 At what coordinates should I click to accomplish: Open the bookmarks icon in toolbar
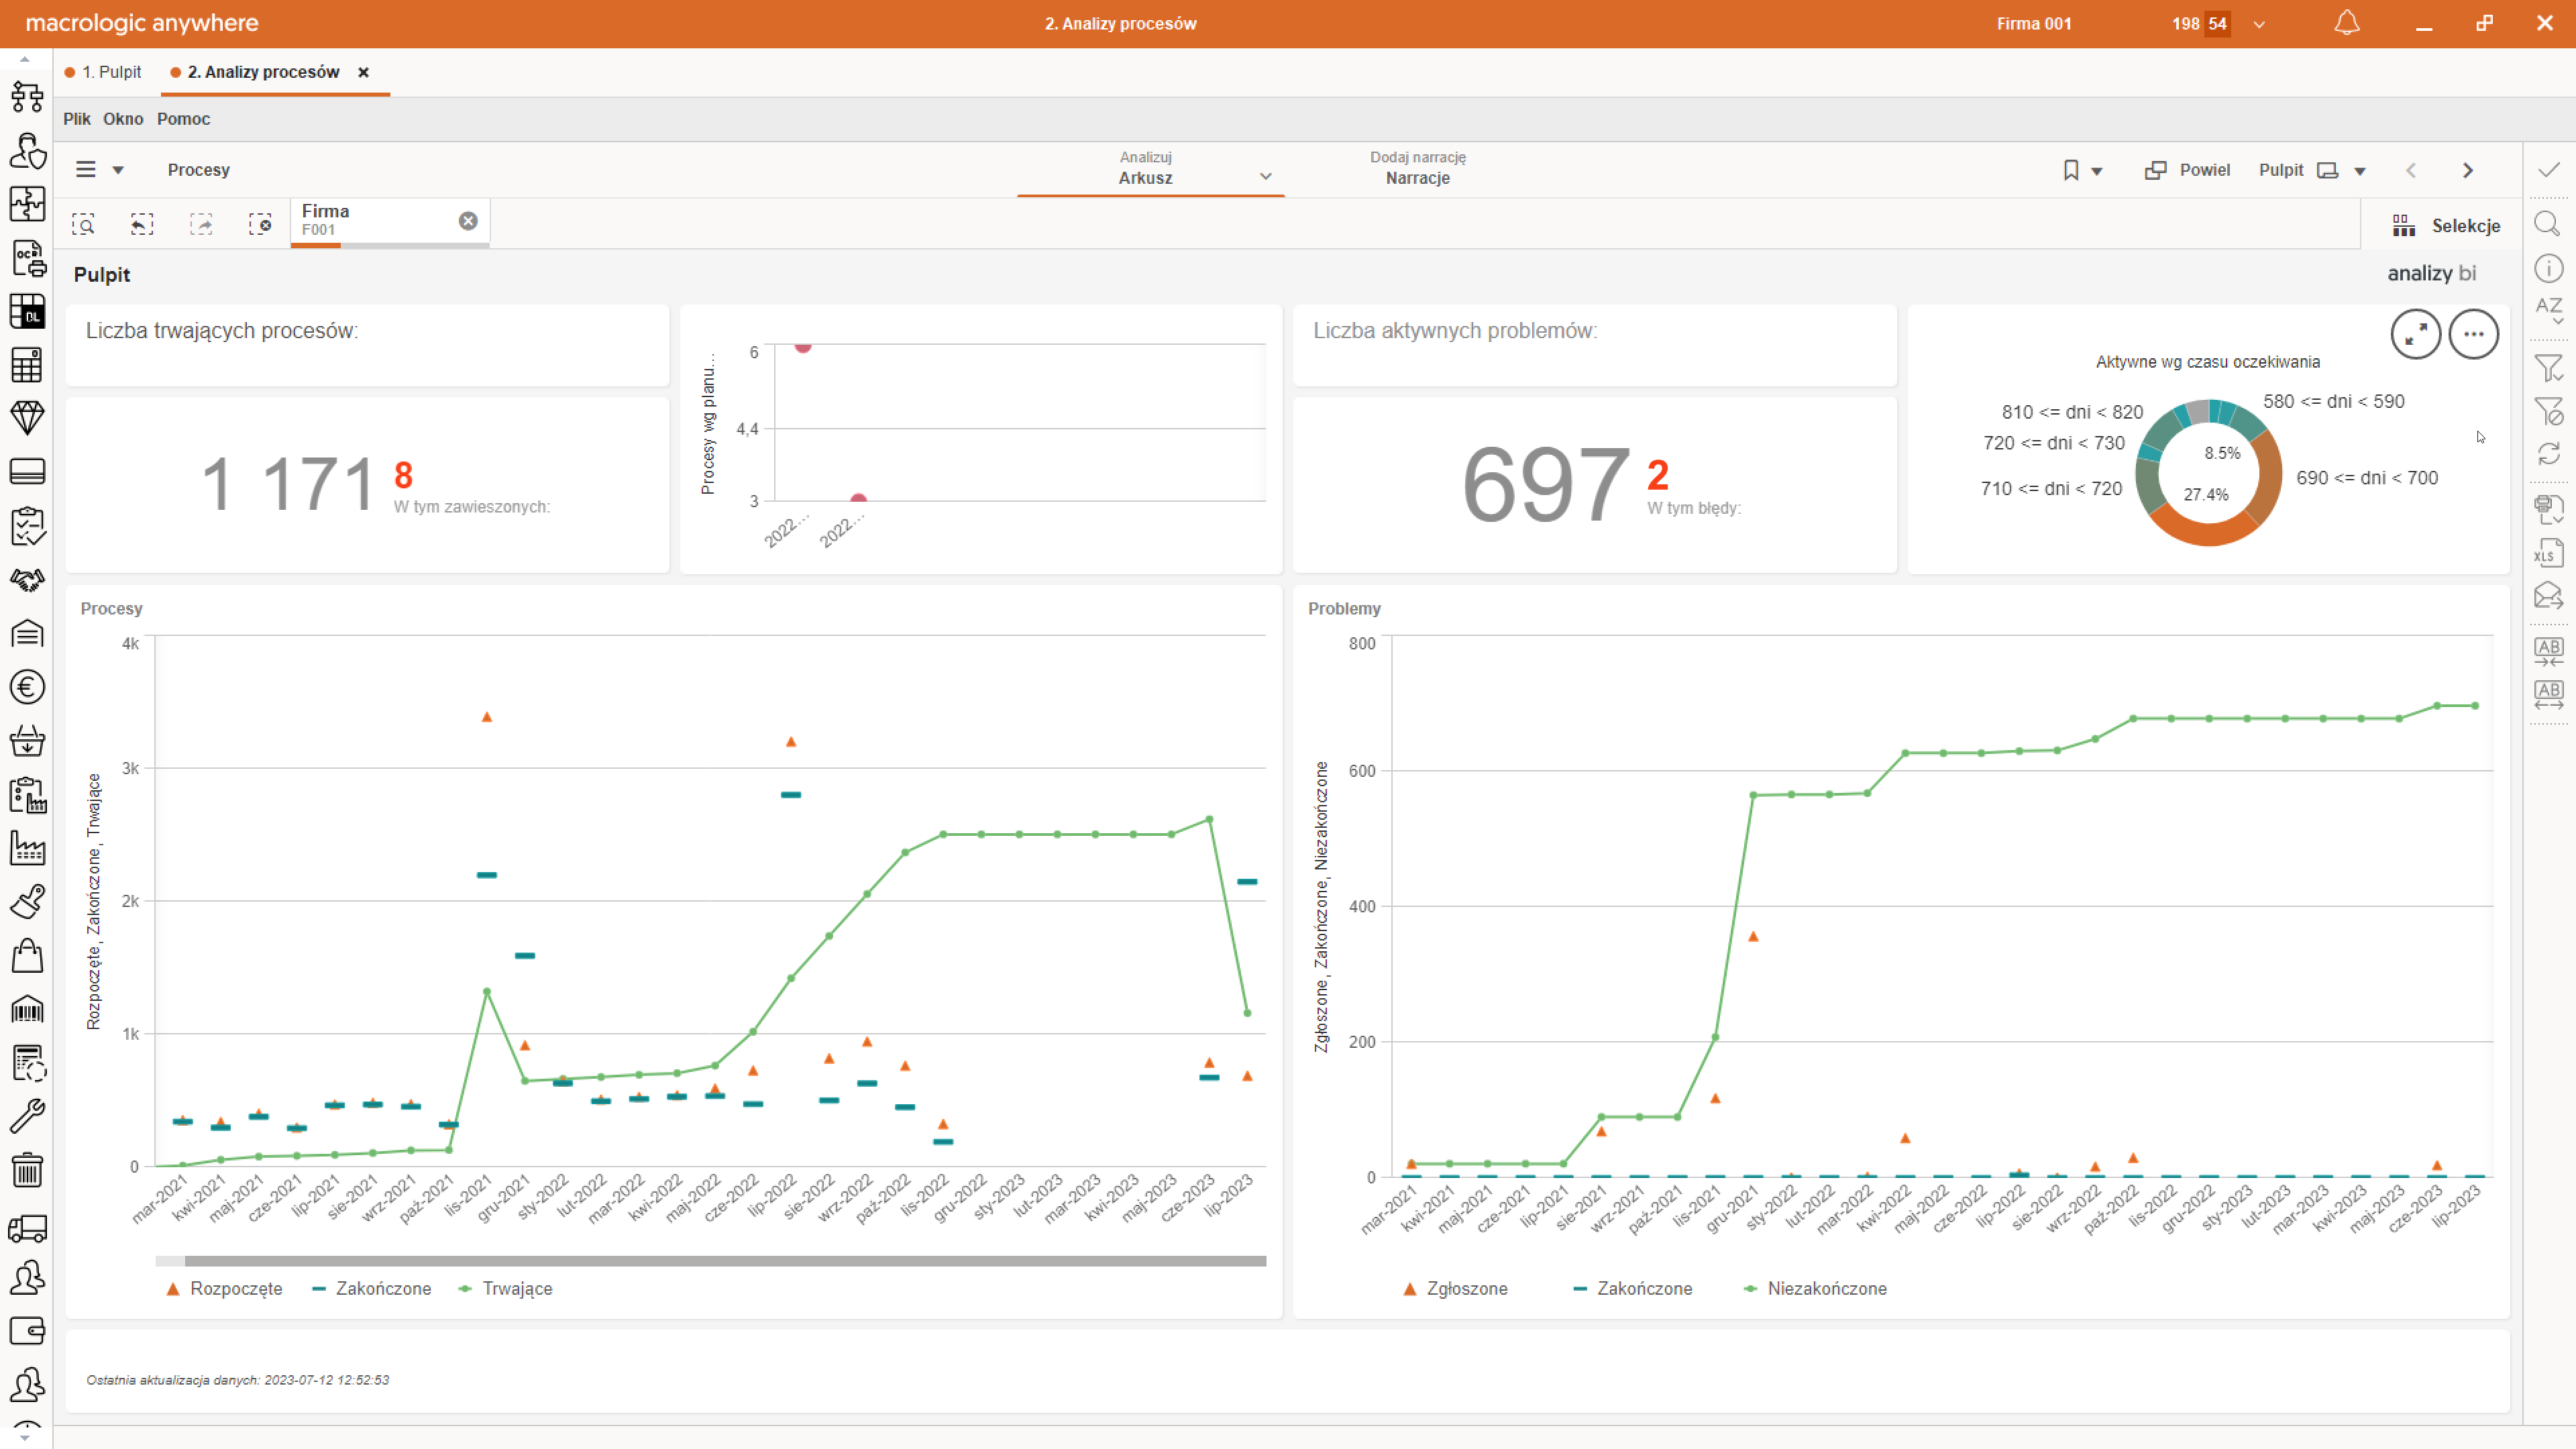[x=2071, y=170]
